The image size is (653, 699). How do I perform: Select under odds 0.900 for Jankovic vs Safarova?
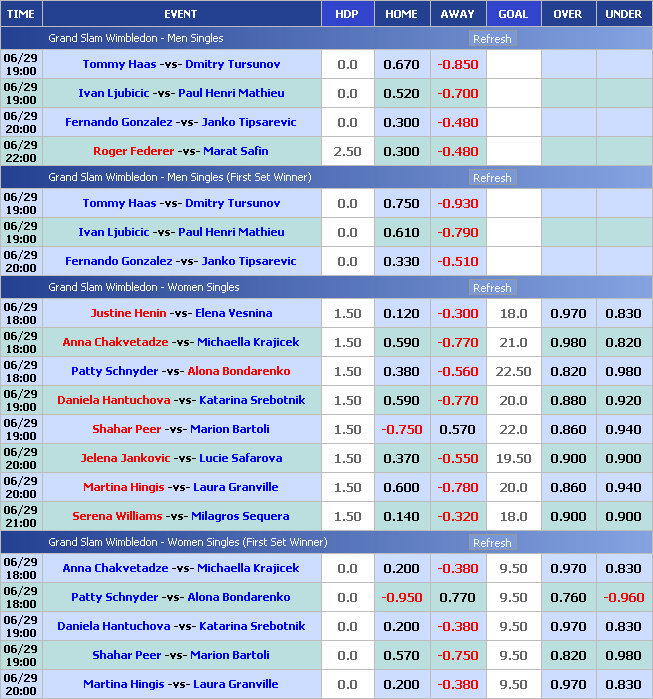click(624, 458)
